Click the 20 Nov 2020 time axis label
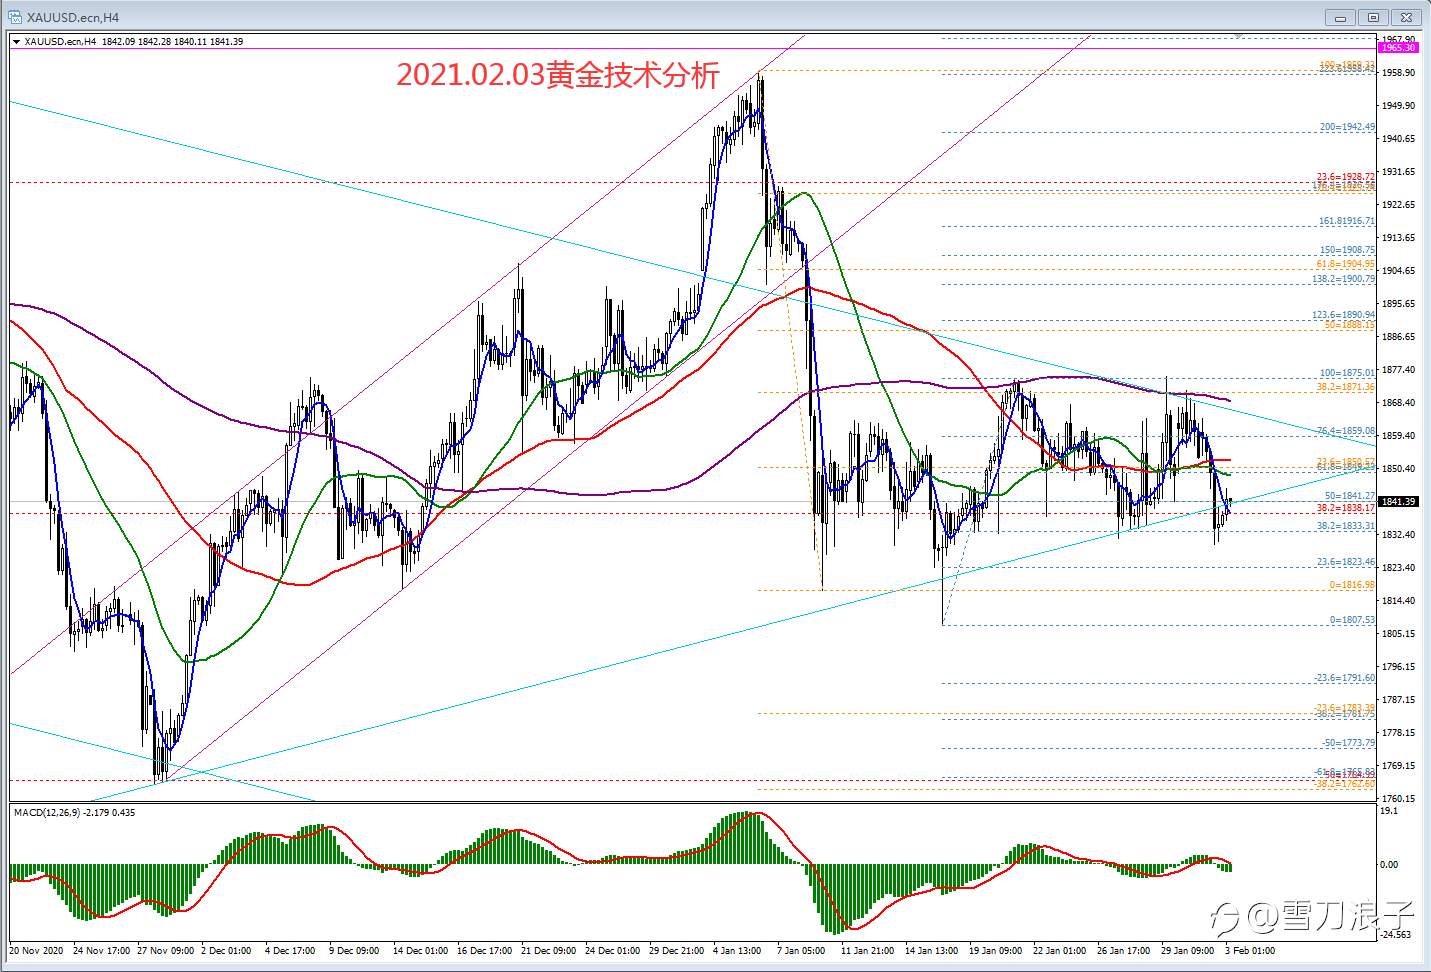Screen dimensions: 1431x972 (36, 951)
